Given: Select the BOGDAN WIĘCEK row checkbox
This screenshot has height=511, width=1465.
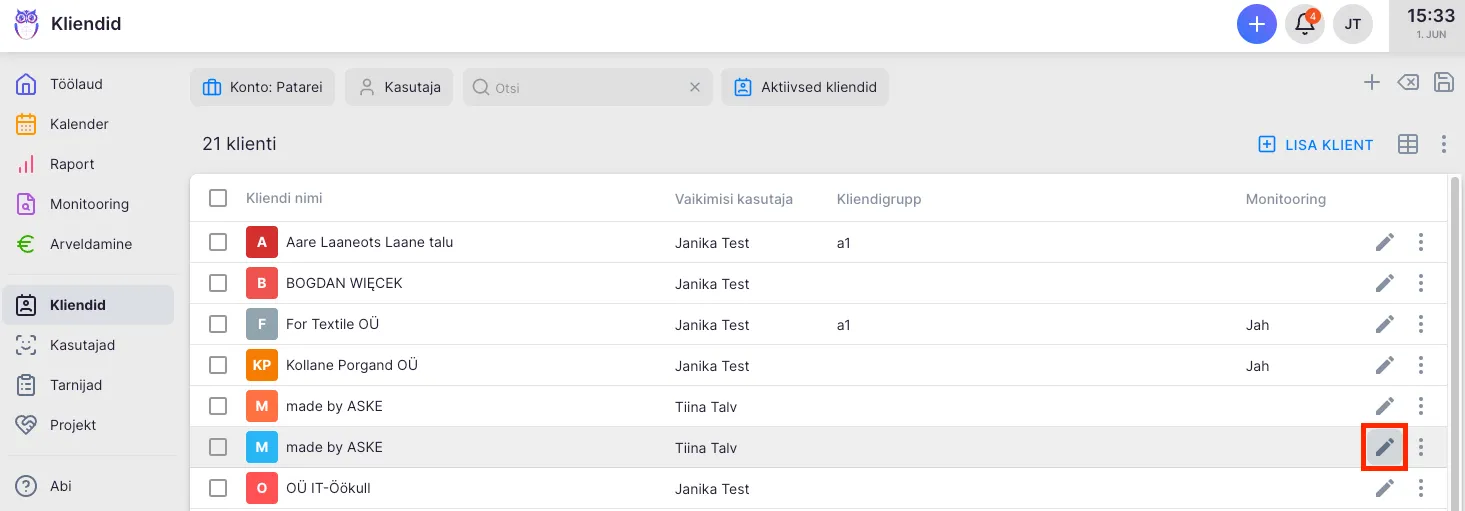Looking at the screenshot, I should 218,283.
